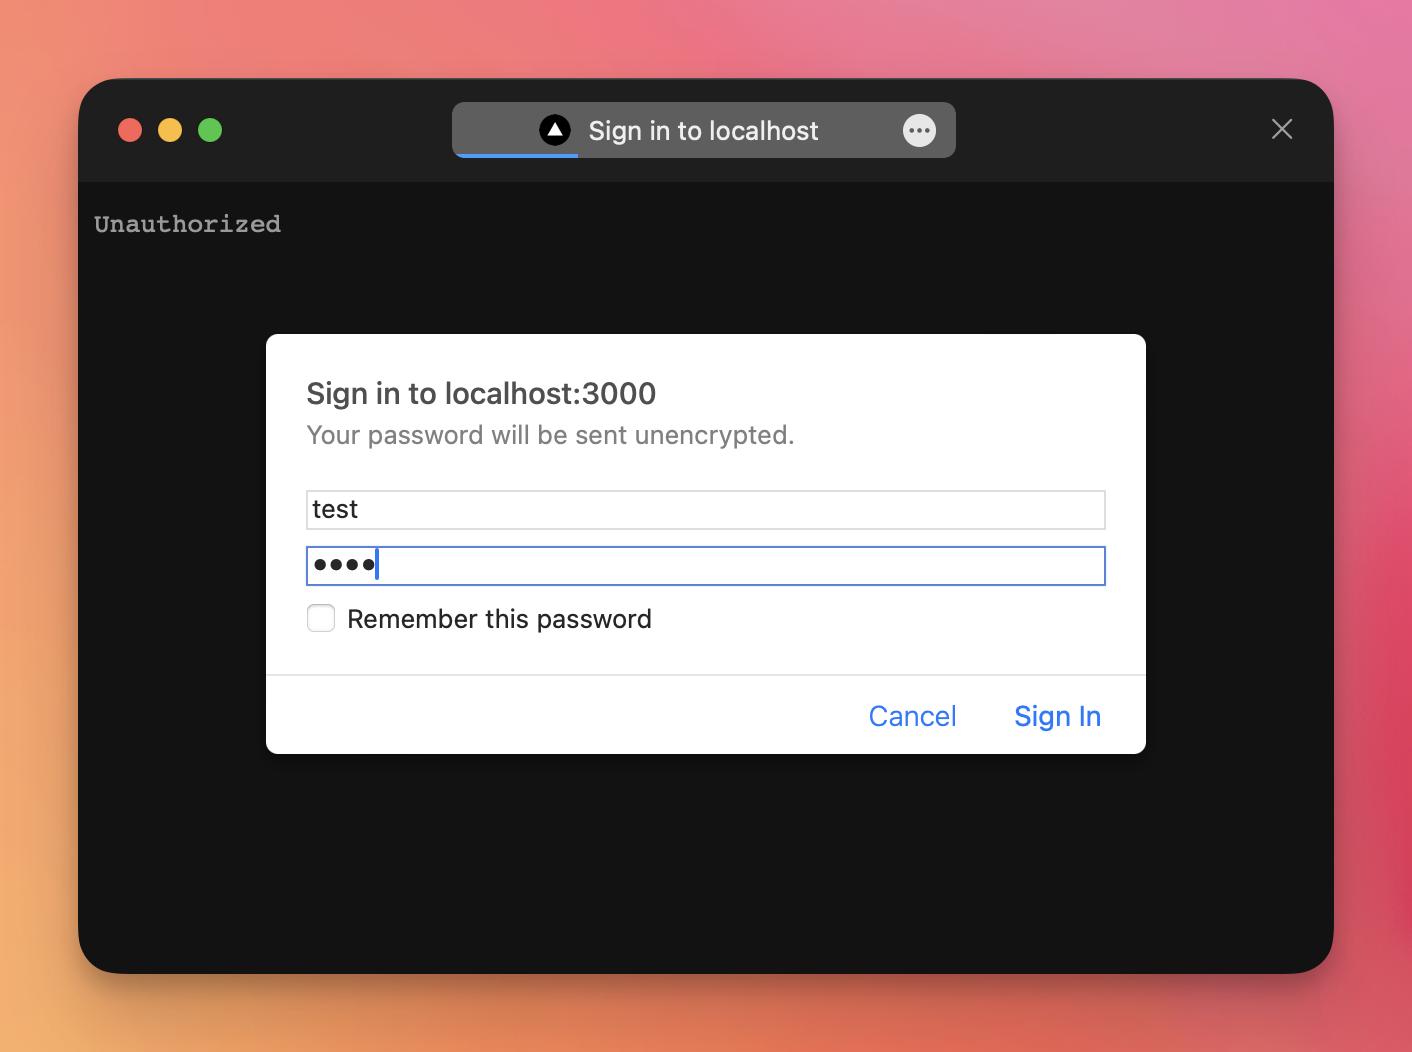Open the ellipsis more options menu

coord(919,130)
